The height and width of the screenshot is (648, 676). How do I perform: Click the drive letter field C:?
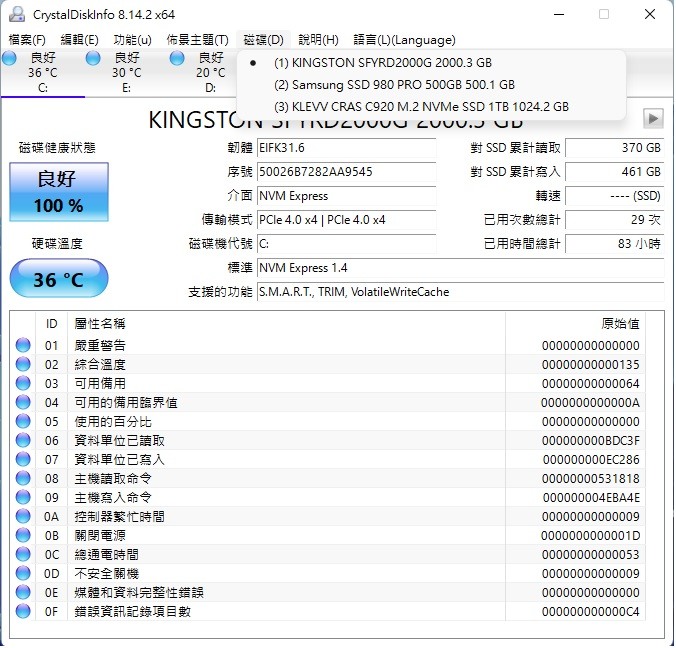point(346,244)
